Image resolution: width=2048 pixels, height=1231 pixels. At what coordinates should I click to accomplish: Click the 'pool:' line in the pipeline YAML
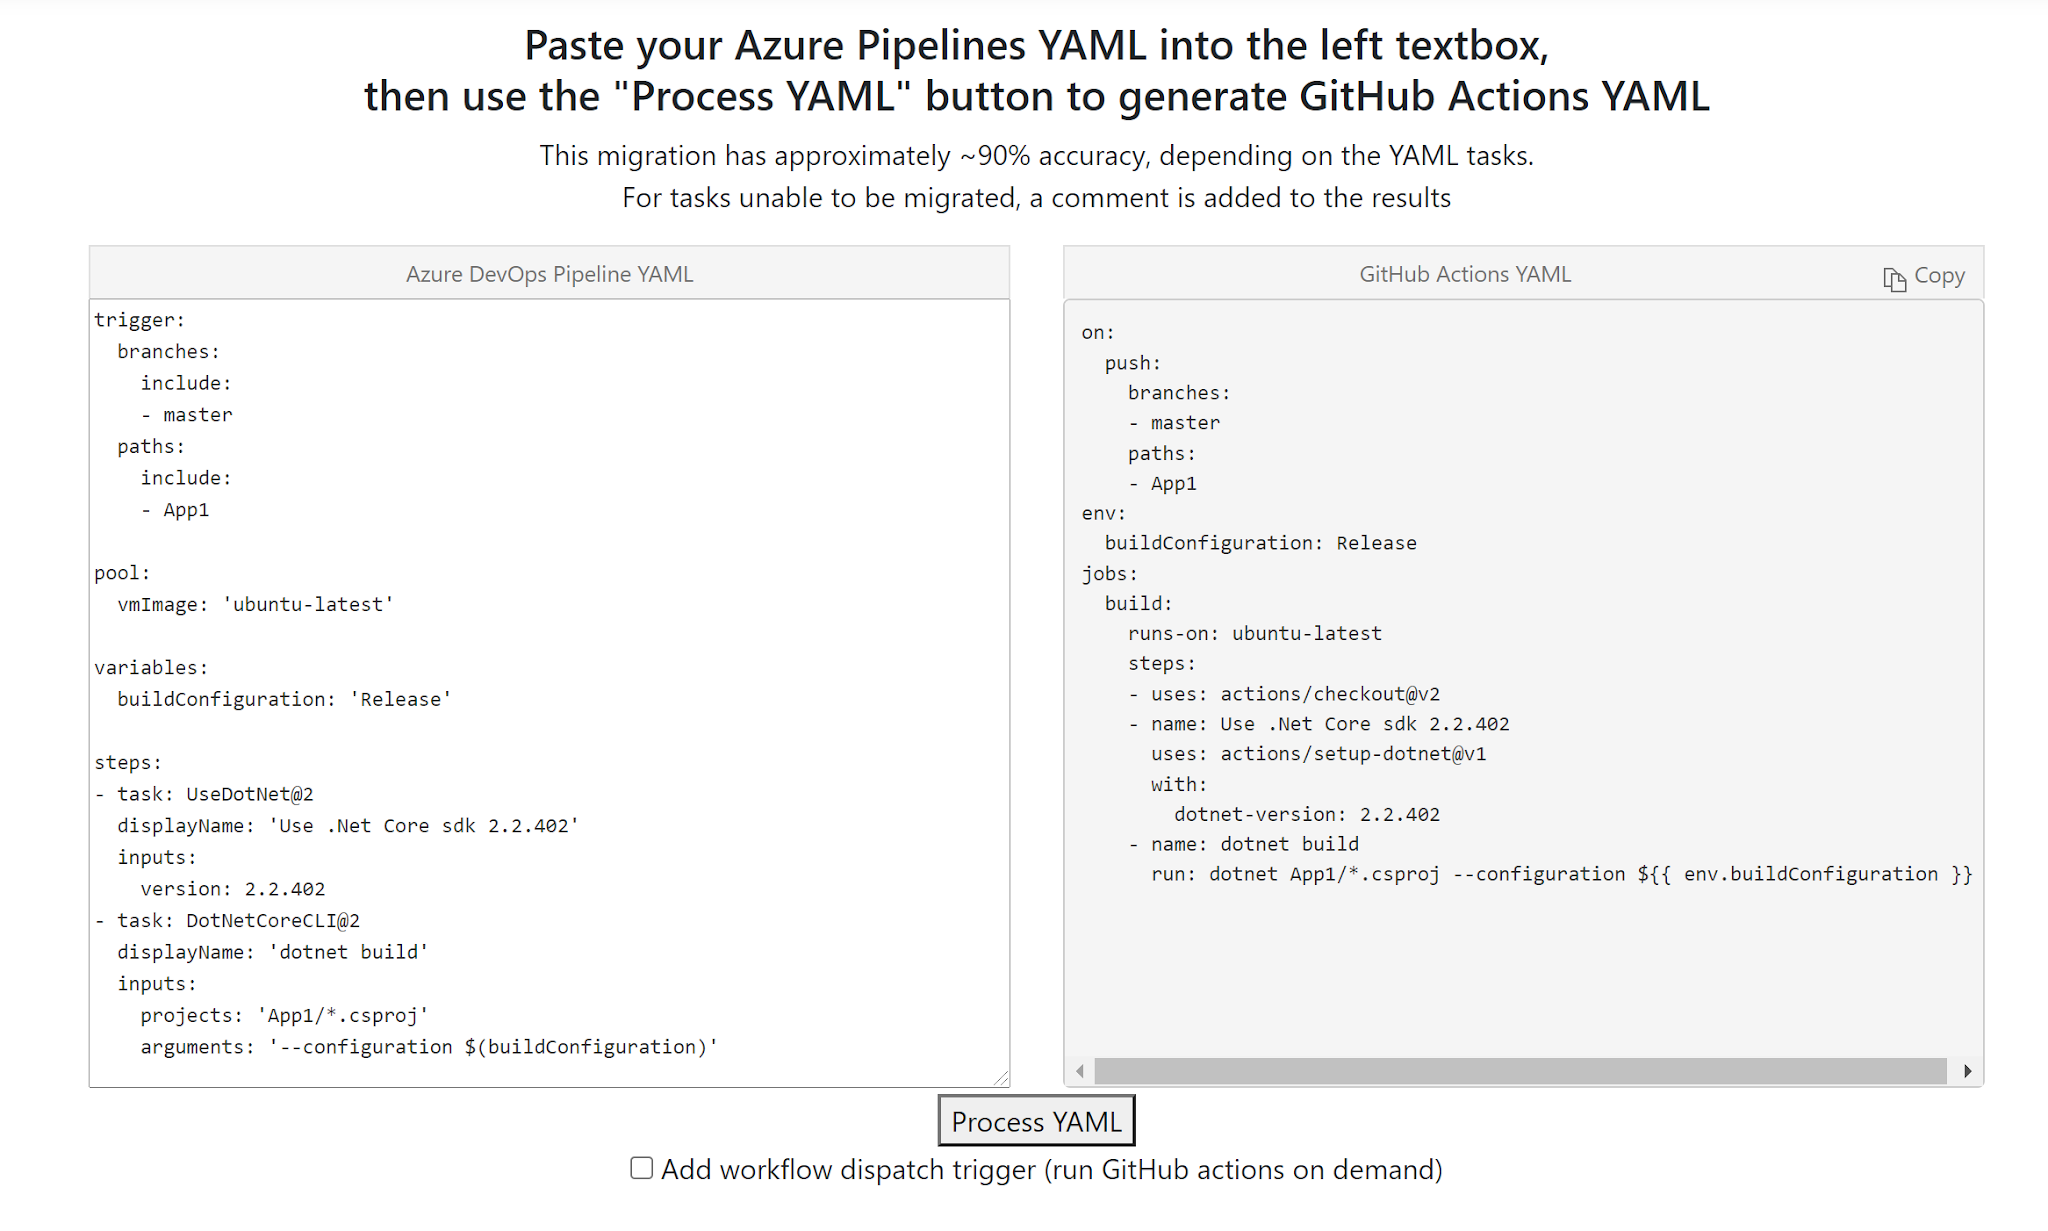pos(121,572)
